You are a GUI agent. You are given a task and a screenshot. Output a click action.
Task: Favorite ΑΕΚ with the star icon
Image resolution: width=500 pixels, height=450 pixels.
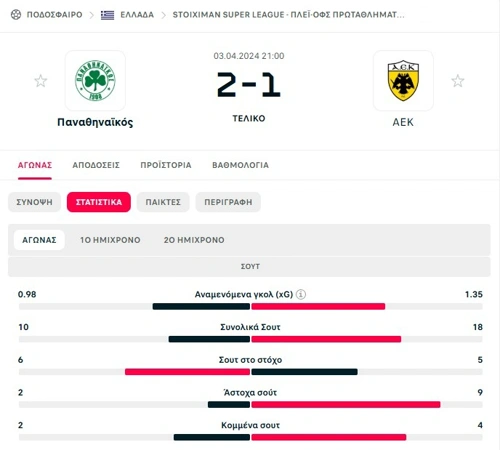click(x=458, y=81)
